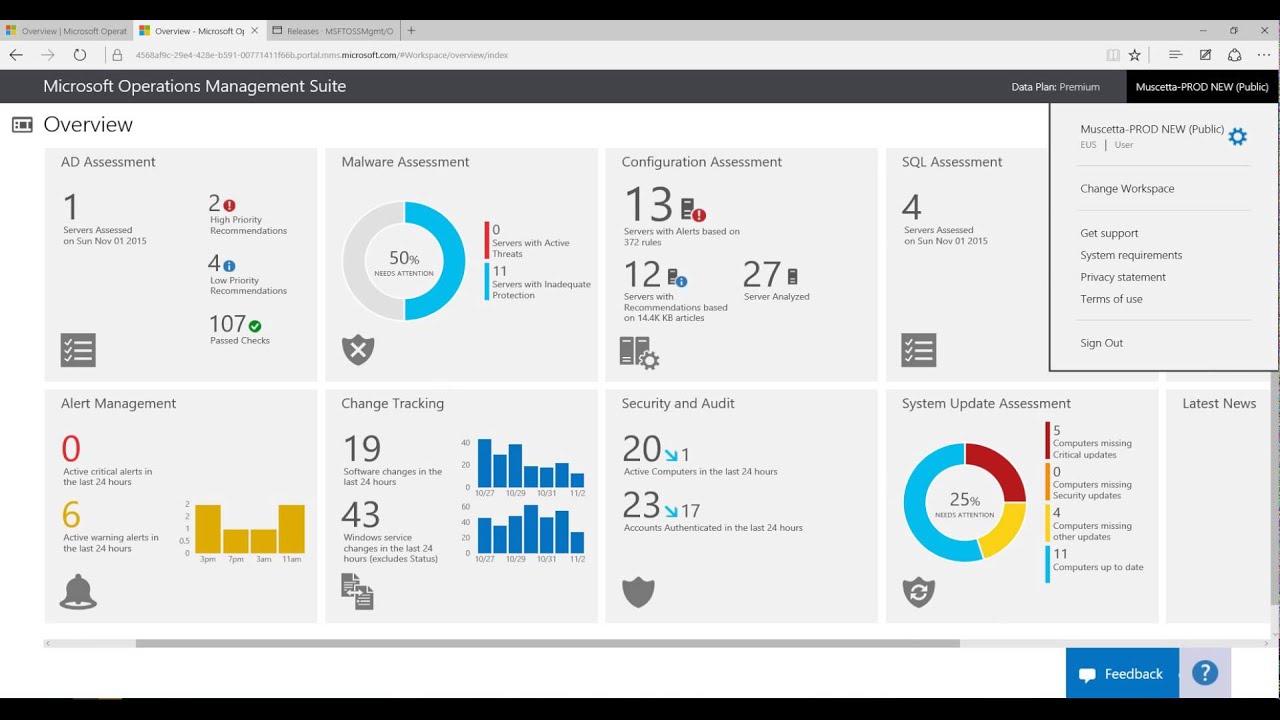Select Privacy statement in the menu
1280x720 pixels.
[x=1123, y=277]
